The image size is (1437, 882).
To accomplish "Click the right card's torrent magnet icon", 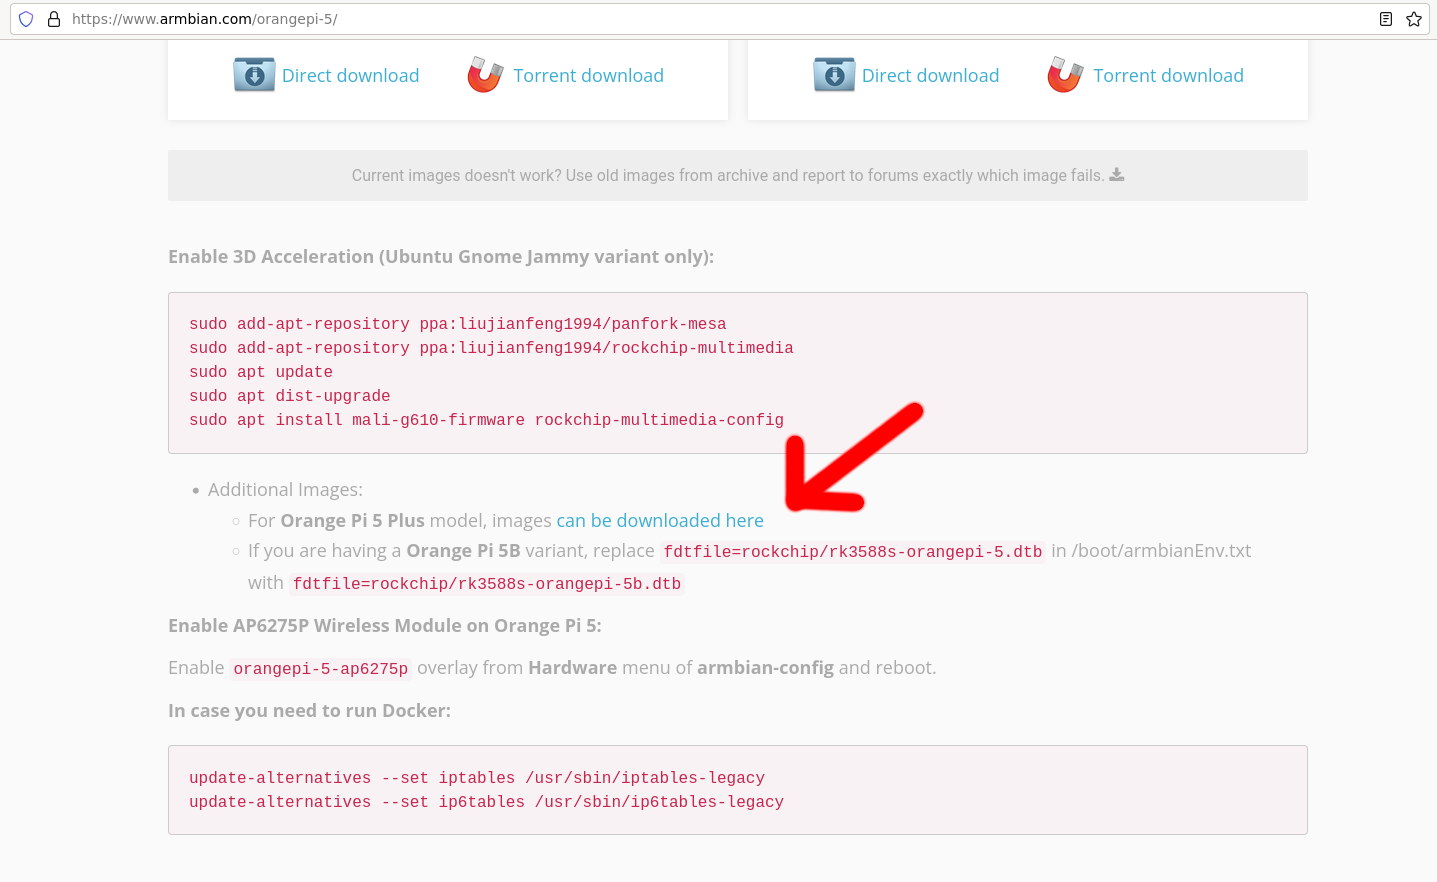I will pyautogui.click(x=1065, y=75).
